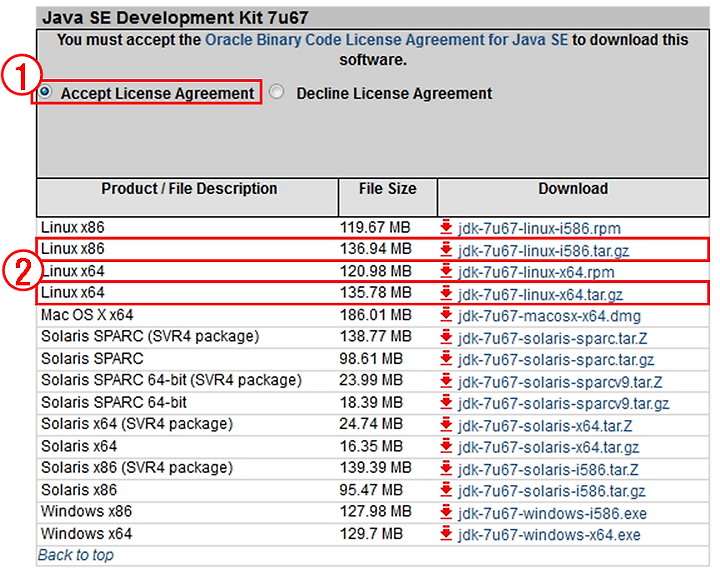Click download arrow for solaris-sparcv9.tar.gz
Viewport: 720px width, 579px height.
[446, 403]
